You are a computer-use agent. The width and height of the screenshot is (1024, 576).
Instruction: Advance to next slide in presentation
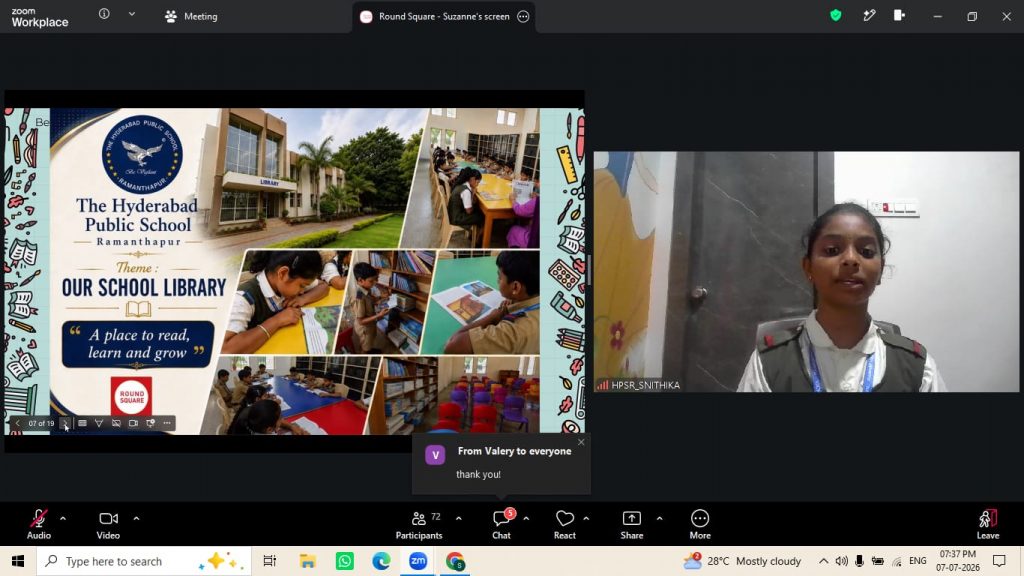65,423
